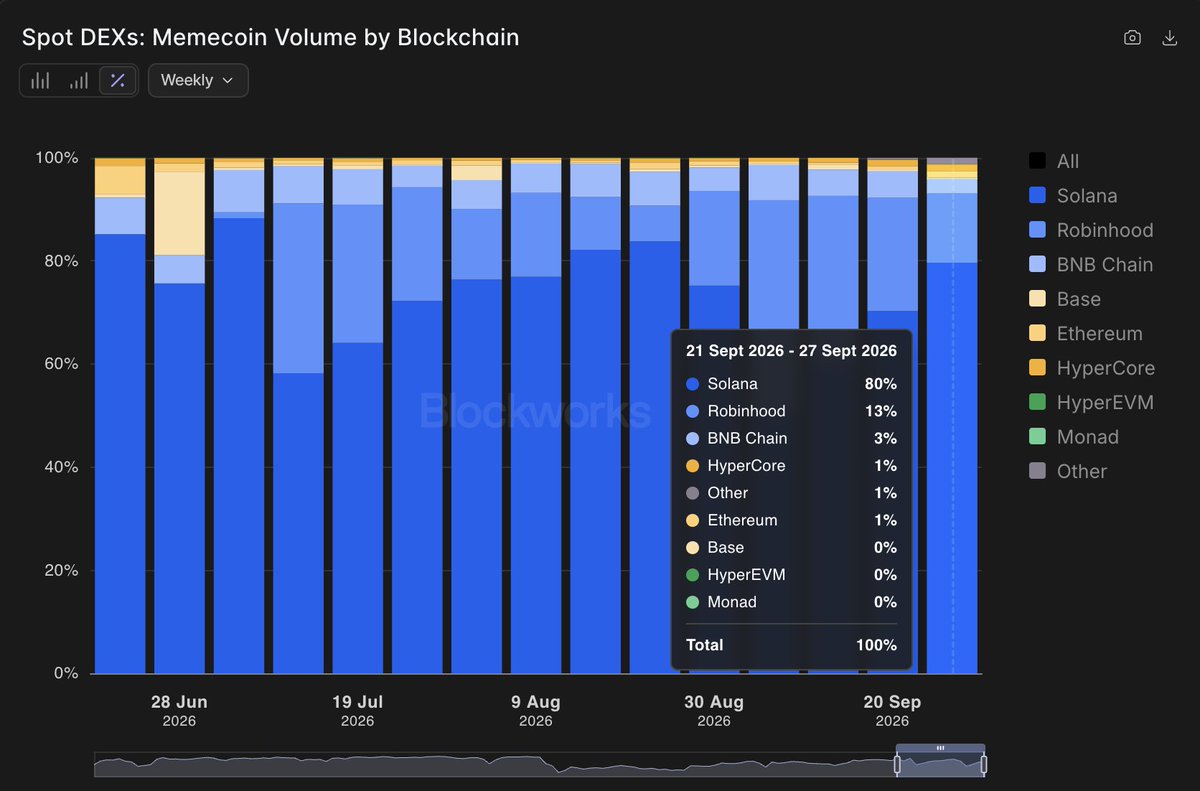Click the range selector top grip

coord(940,748)
